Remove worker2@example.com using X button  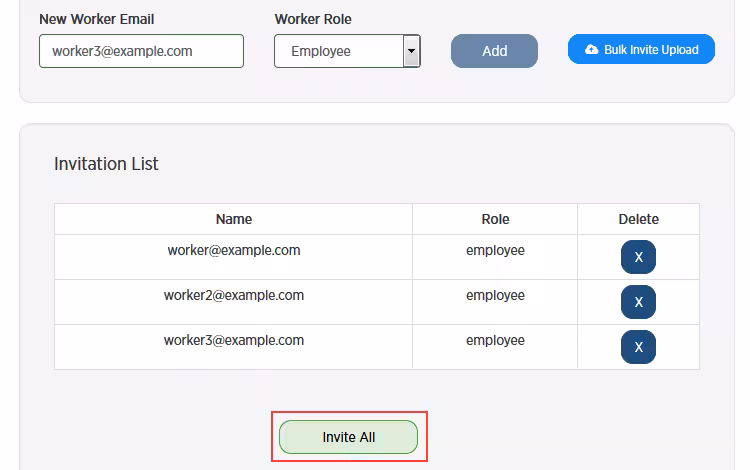pos(638,302)
